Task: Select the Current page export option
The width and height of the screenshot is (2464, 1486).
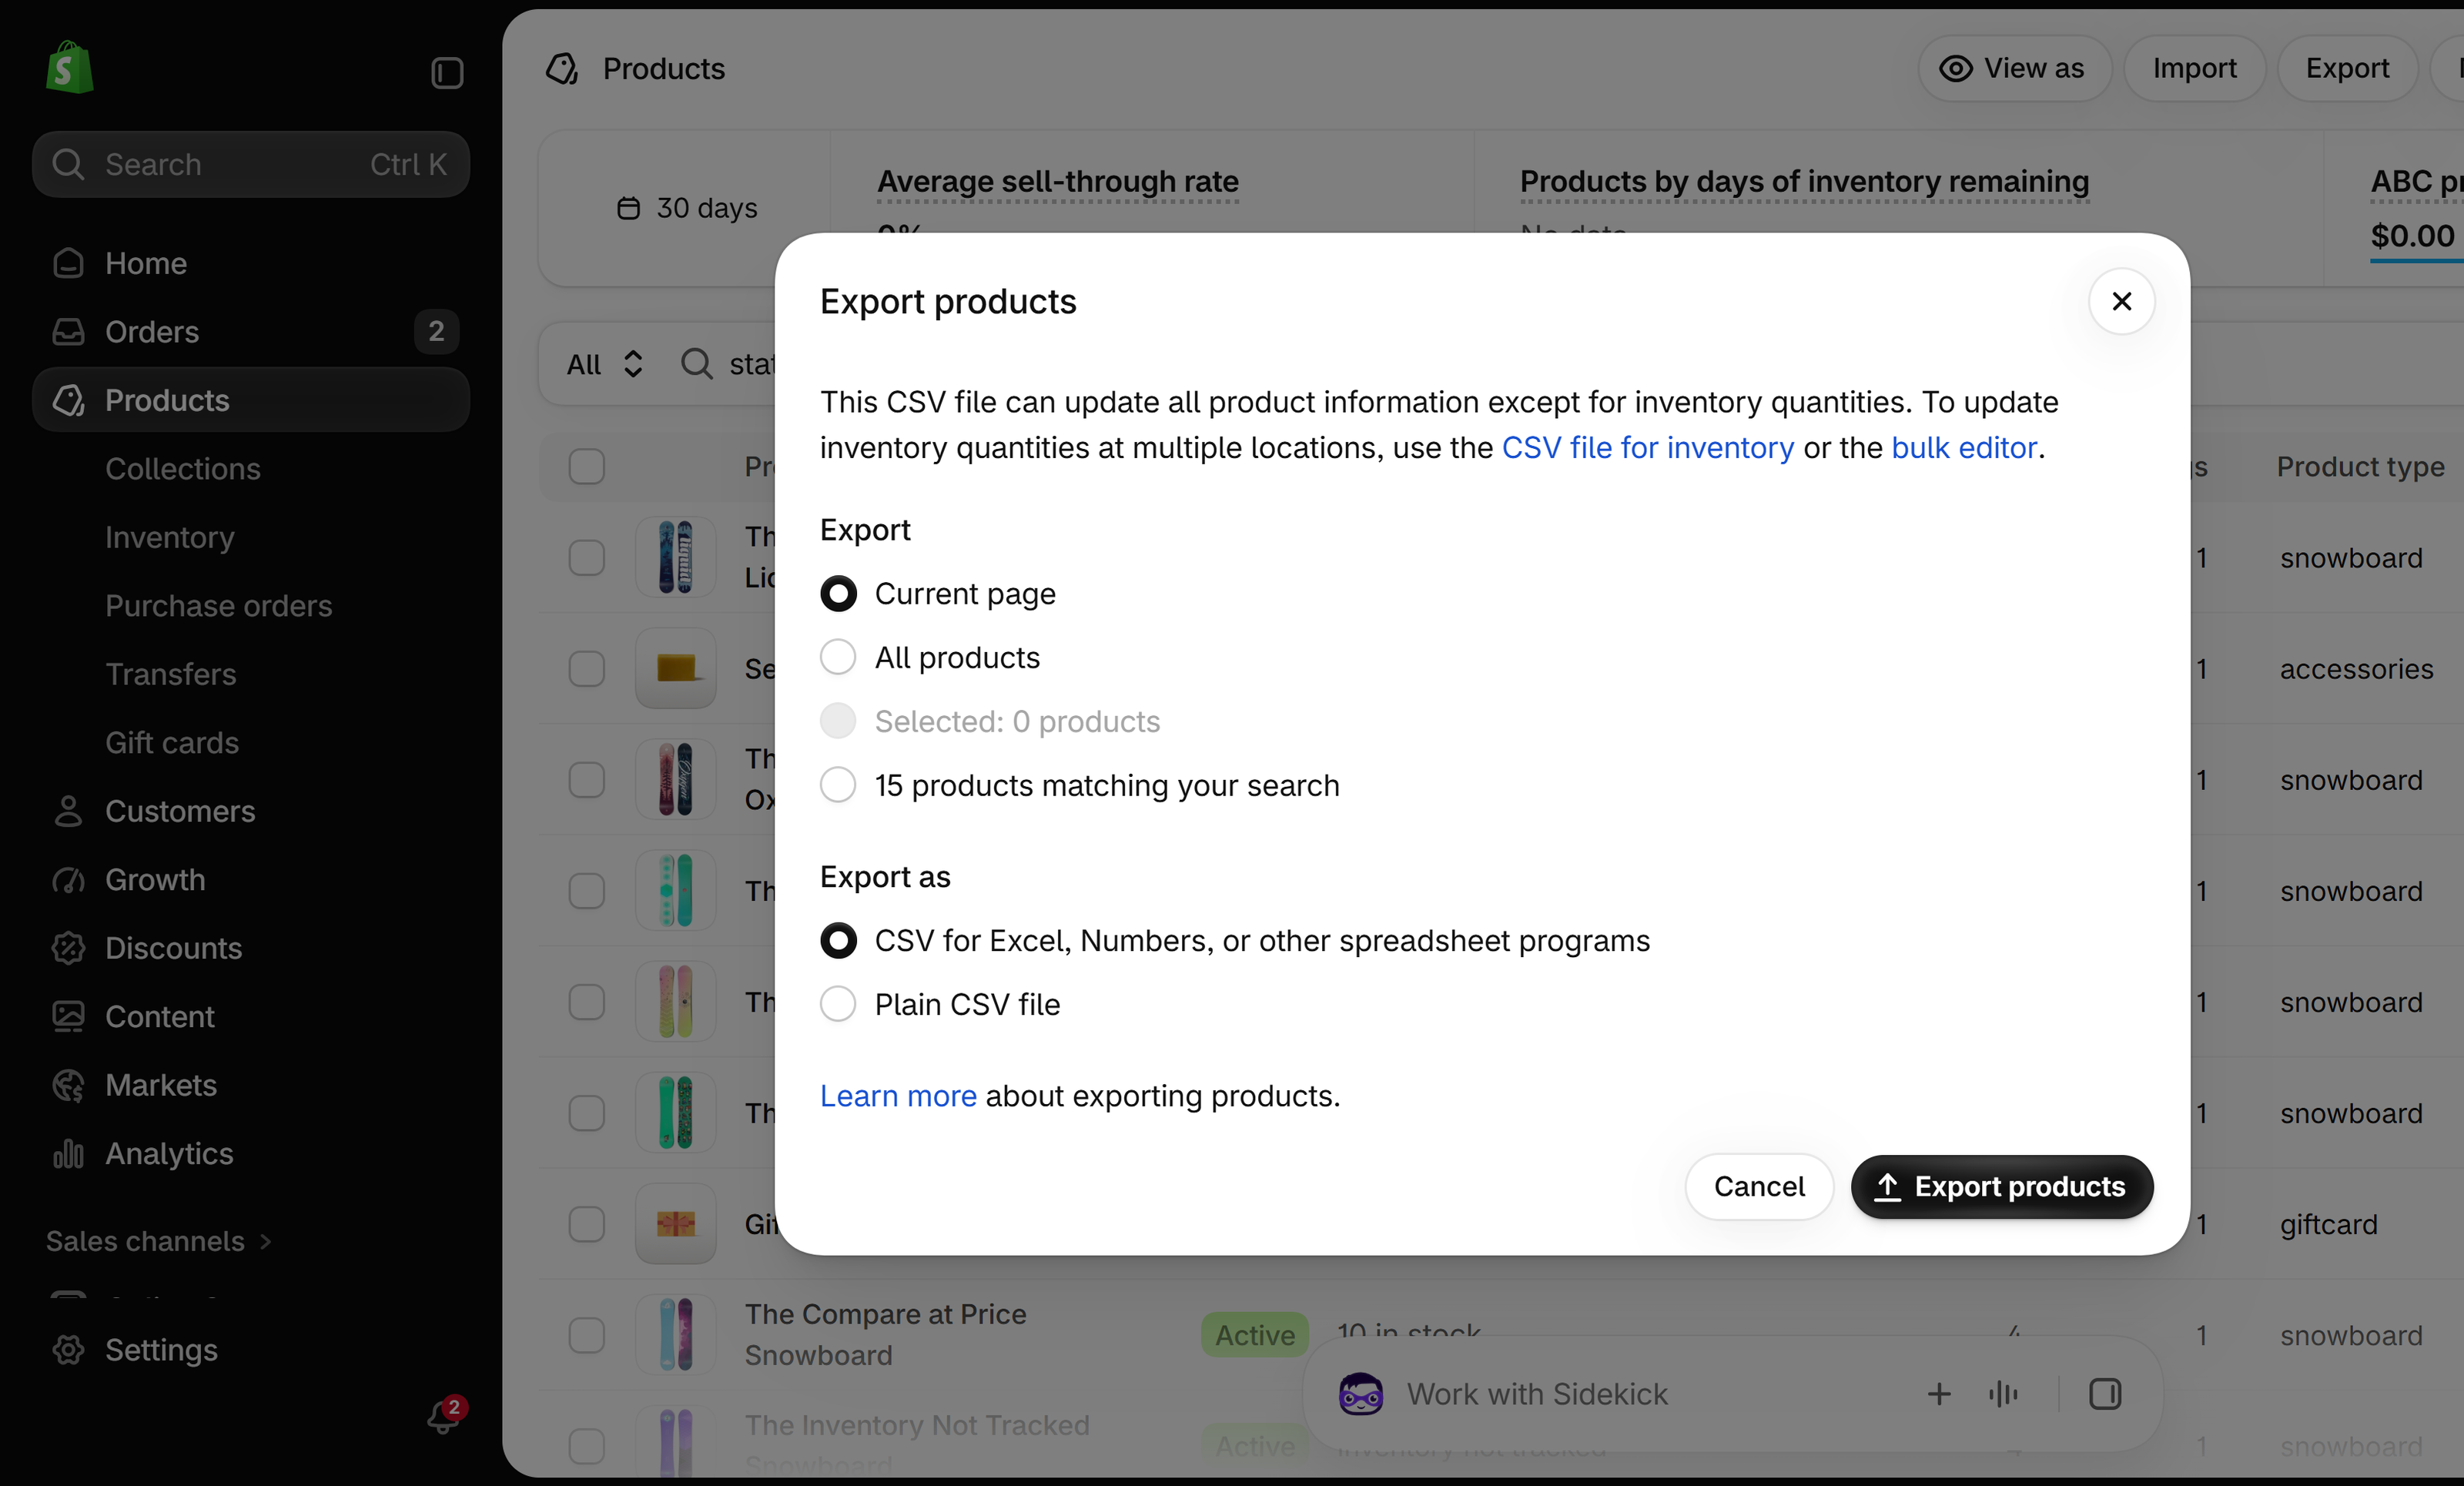Action: coord(838,594)
